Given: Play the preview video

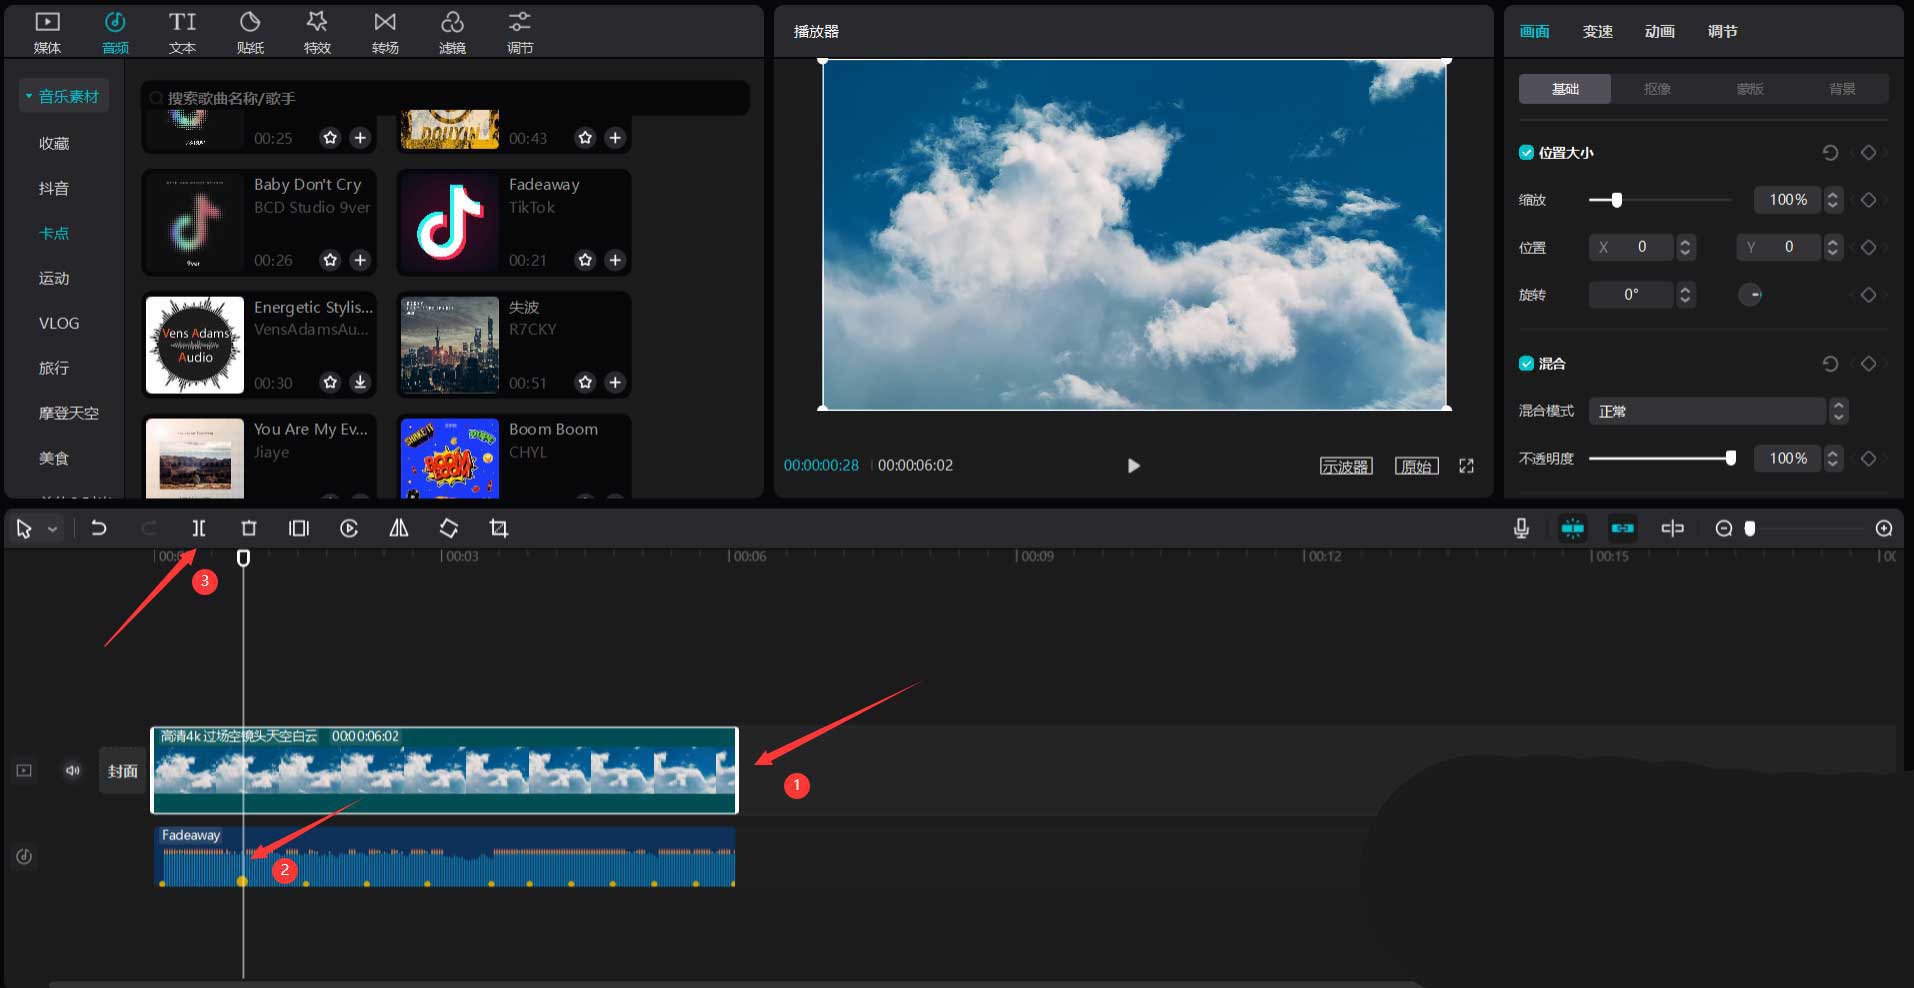Looking at the screenshot, I should pyautogui.click(x=1133, y=466).
